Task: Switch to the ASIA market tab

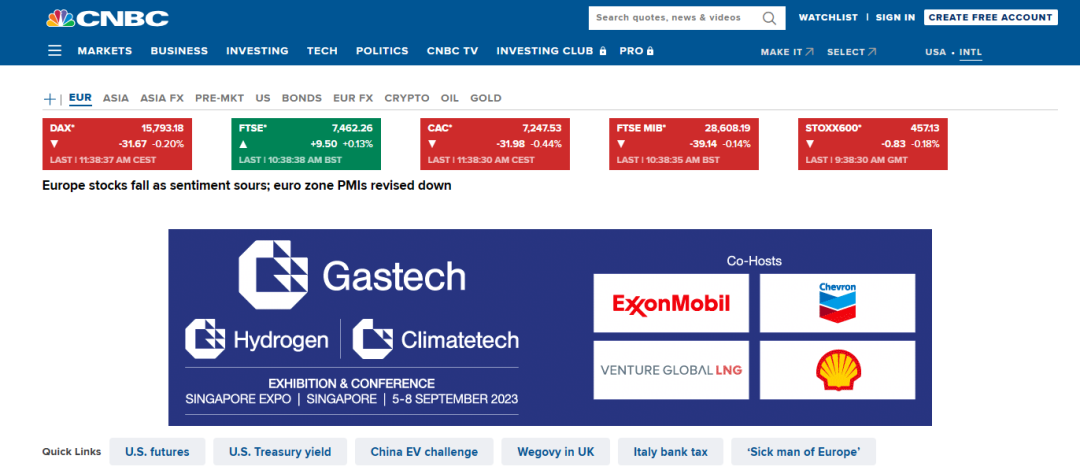Action: pyautogui.click(x=116, y=98)
